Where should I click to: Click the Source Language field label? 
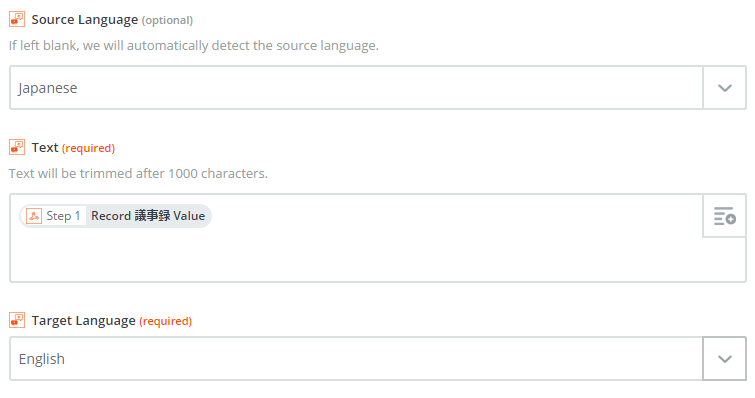[x=85, y=20]
